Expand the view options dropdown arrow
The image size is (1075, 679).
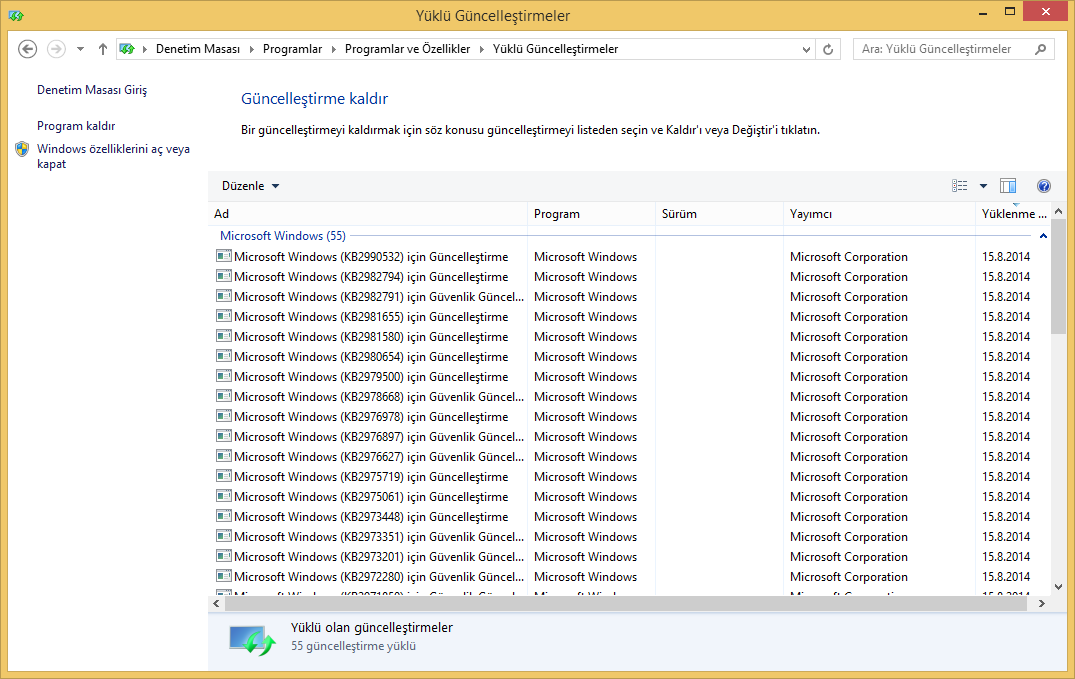click(x=983, y=186)
